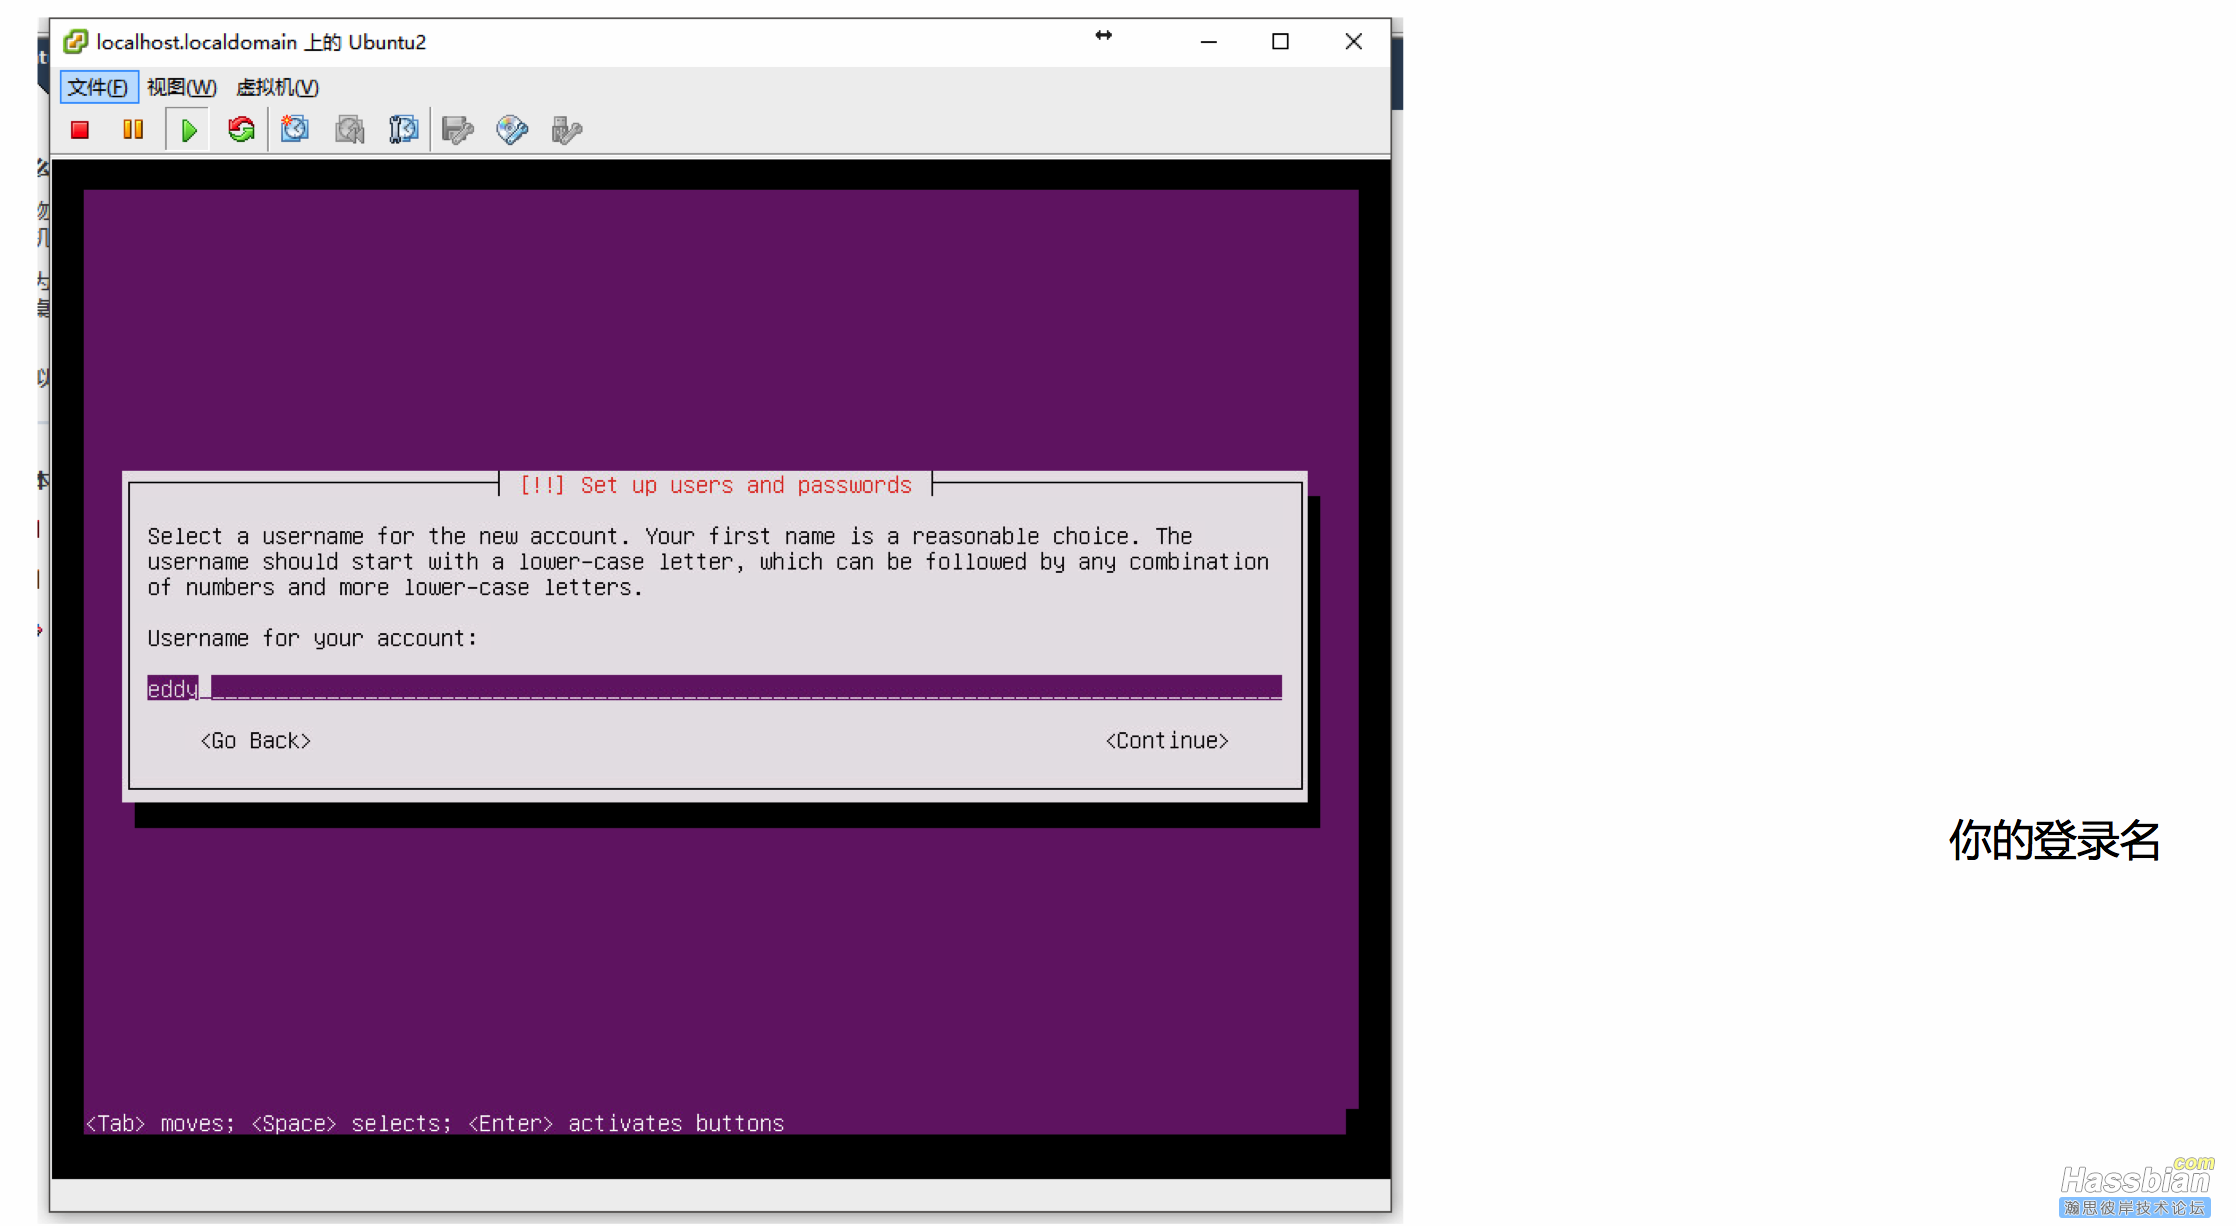Screen dimensions: 2236x1226
Task: Start the VM with the green Play icon
Action: coord(188,130)
